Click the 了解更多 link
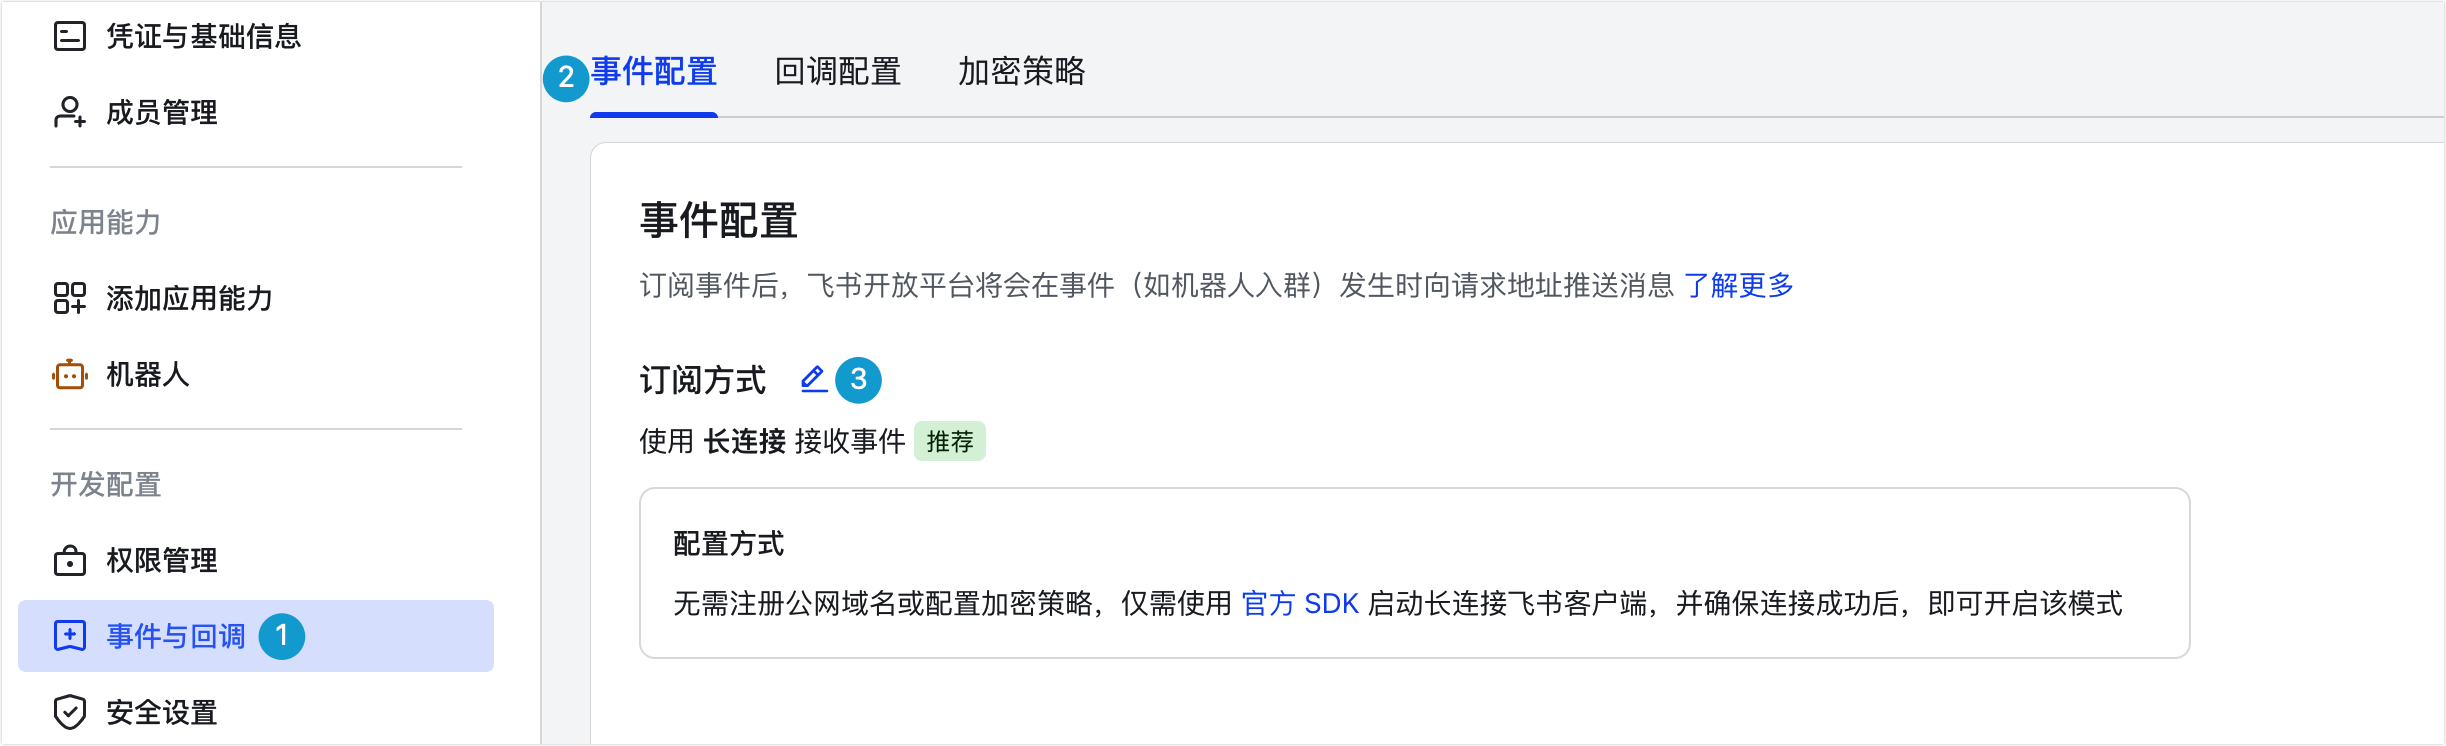Image resolution: width=2446 pixels, height=746 pixels. [1740, 286]
